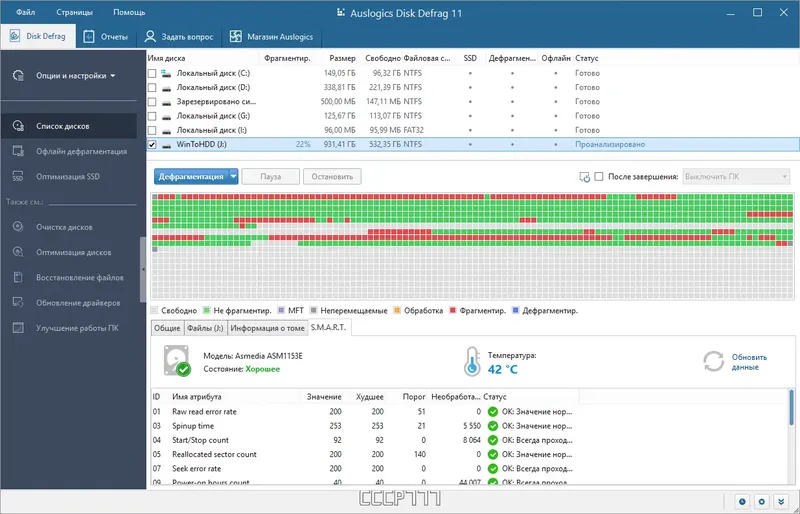Click the Остановить button
This screenshot has width=800, height=514.
pyautogui.click(x=332, y=177)
